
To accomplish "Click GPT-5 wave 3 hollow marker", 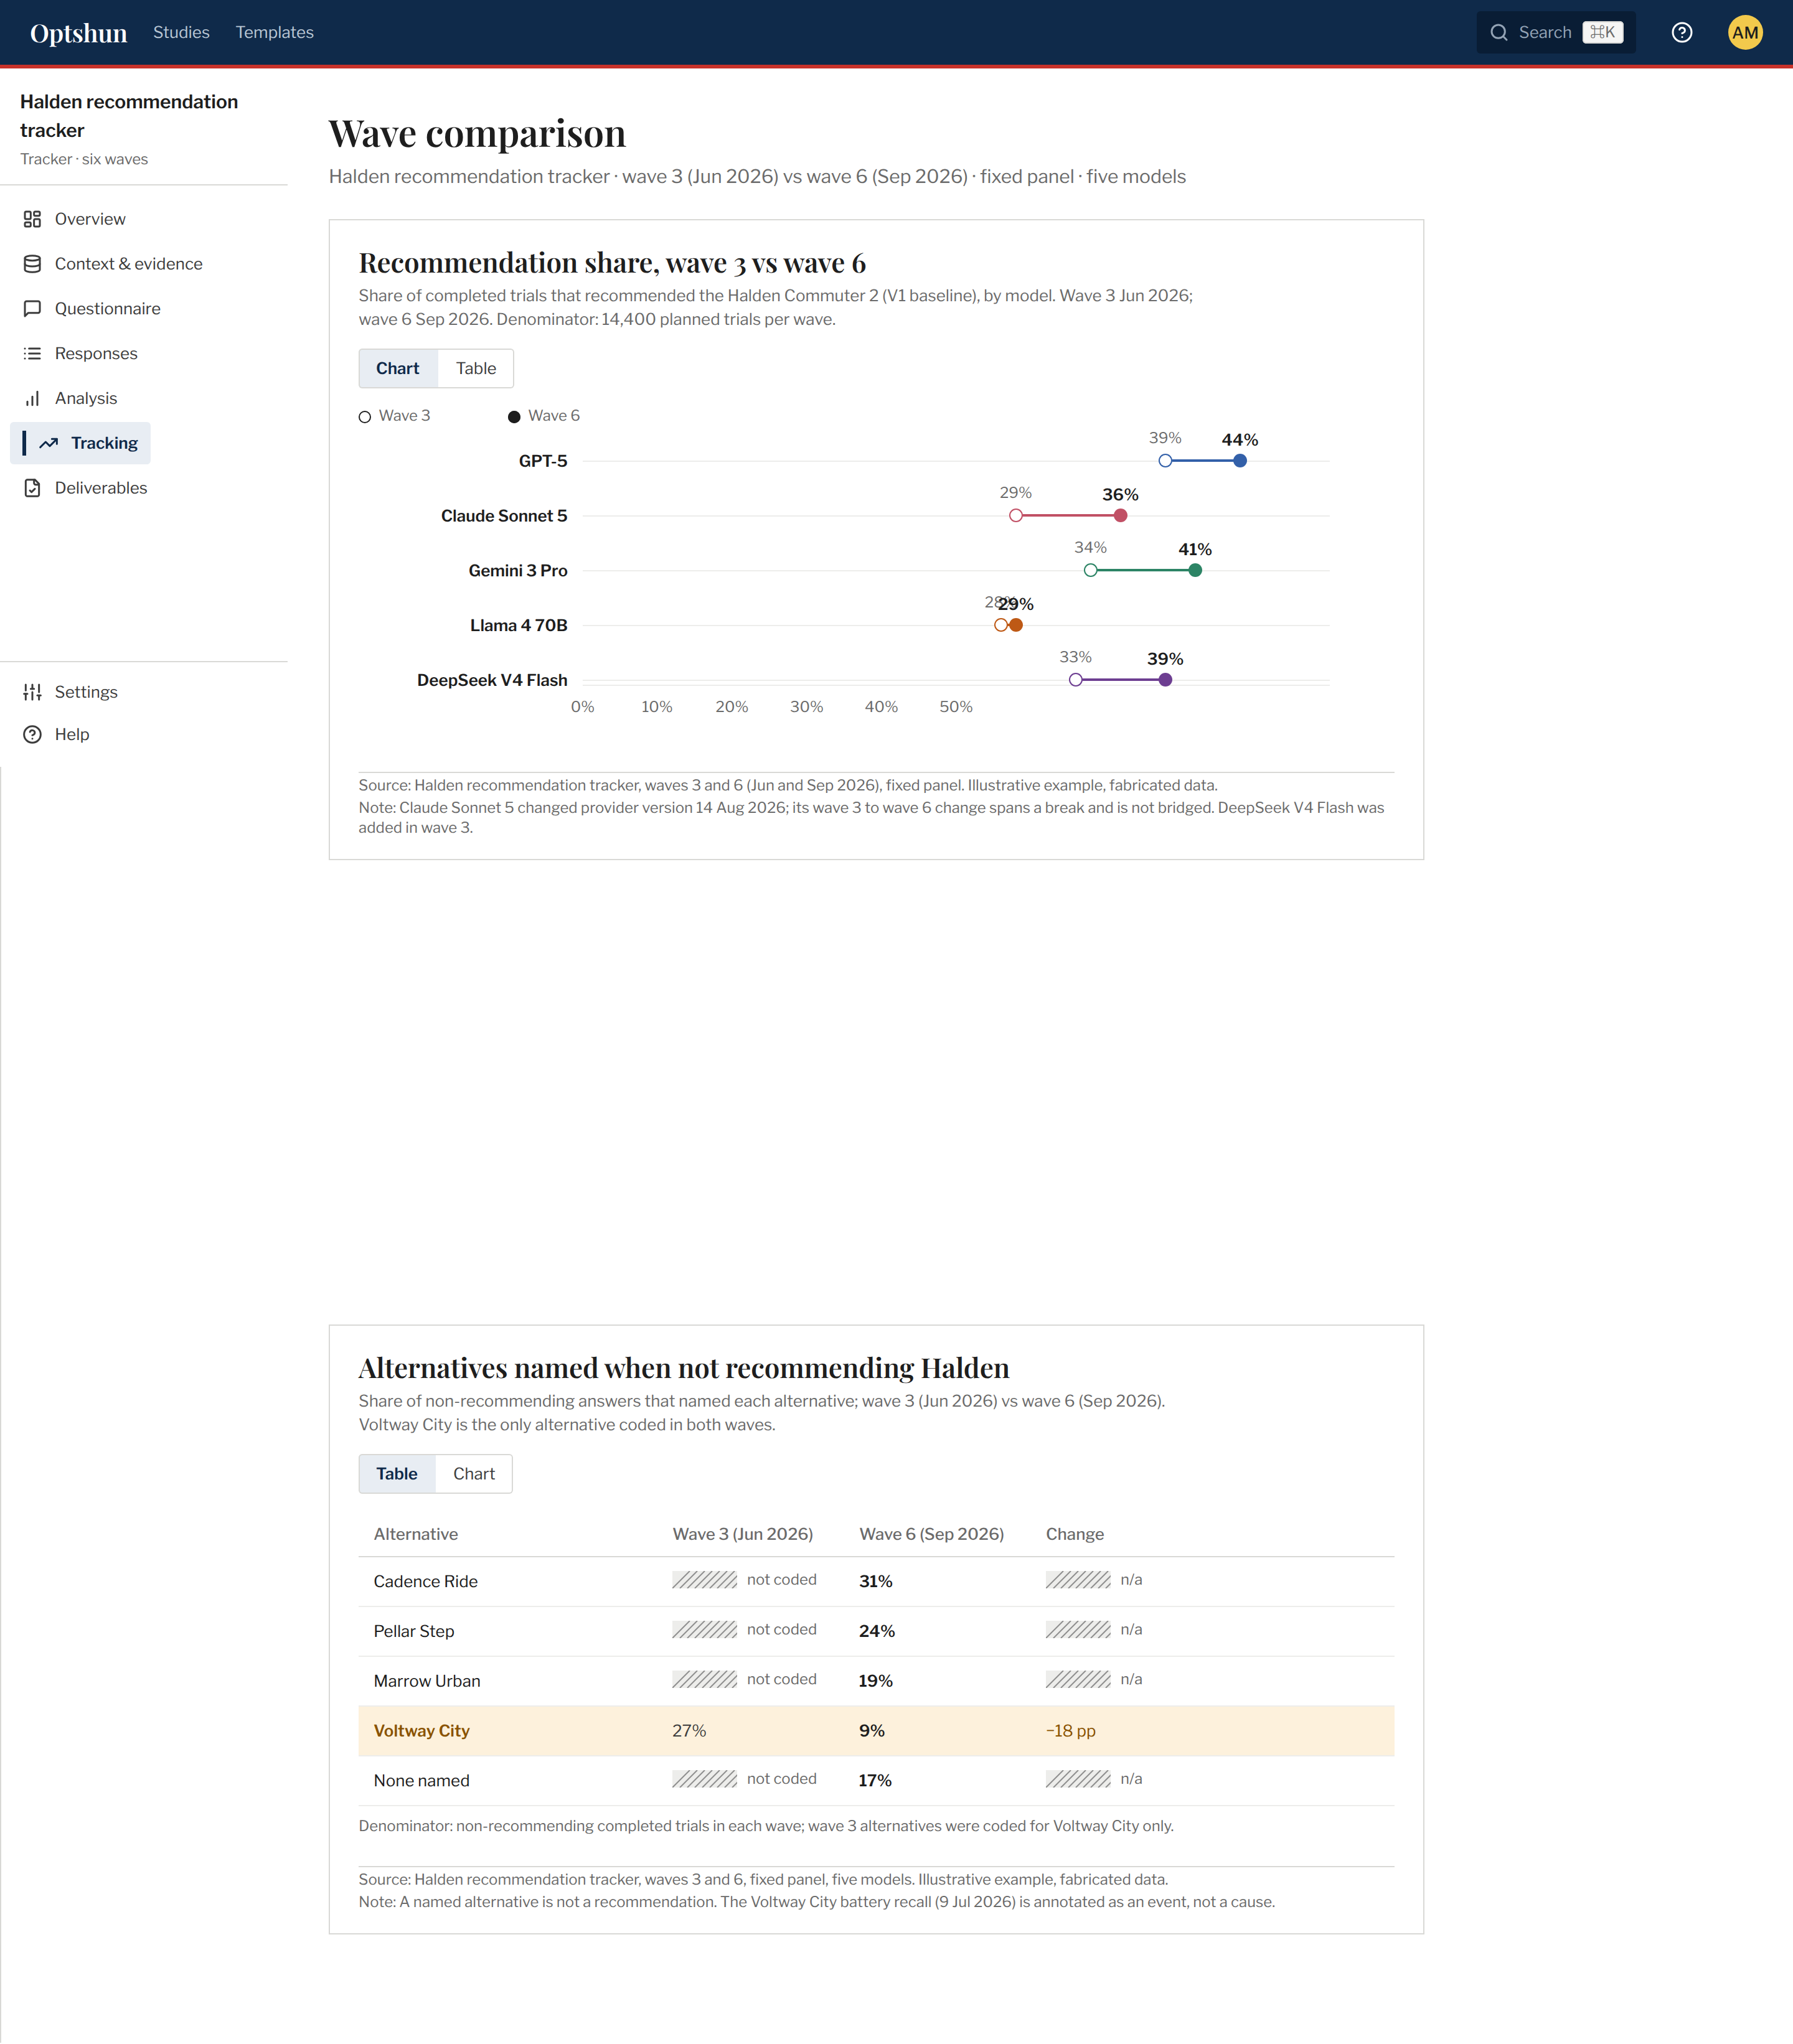I will 1165,461.
